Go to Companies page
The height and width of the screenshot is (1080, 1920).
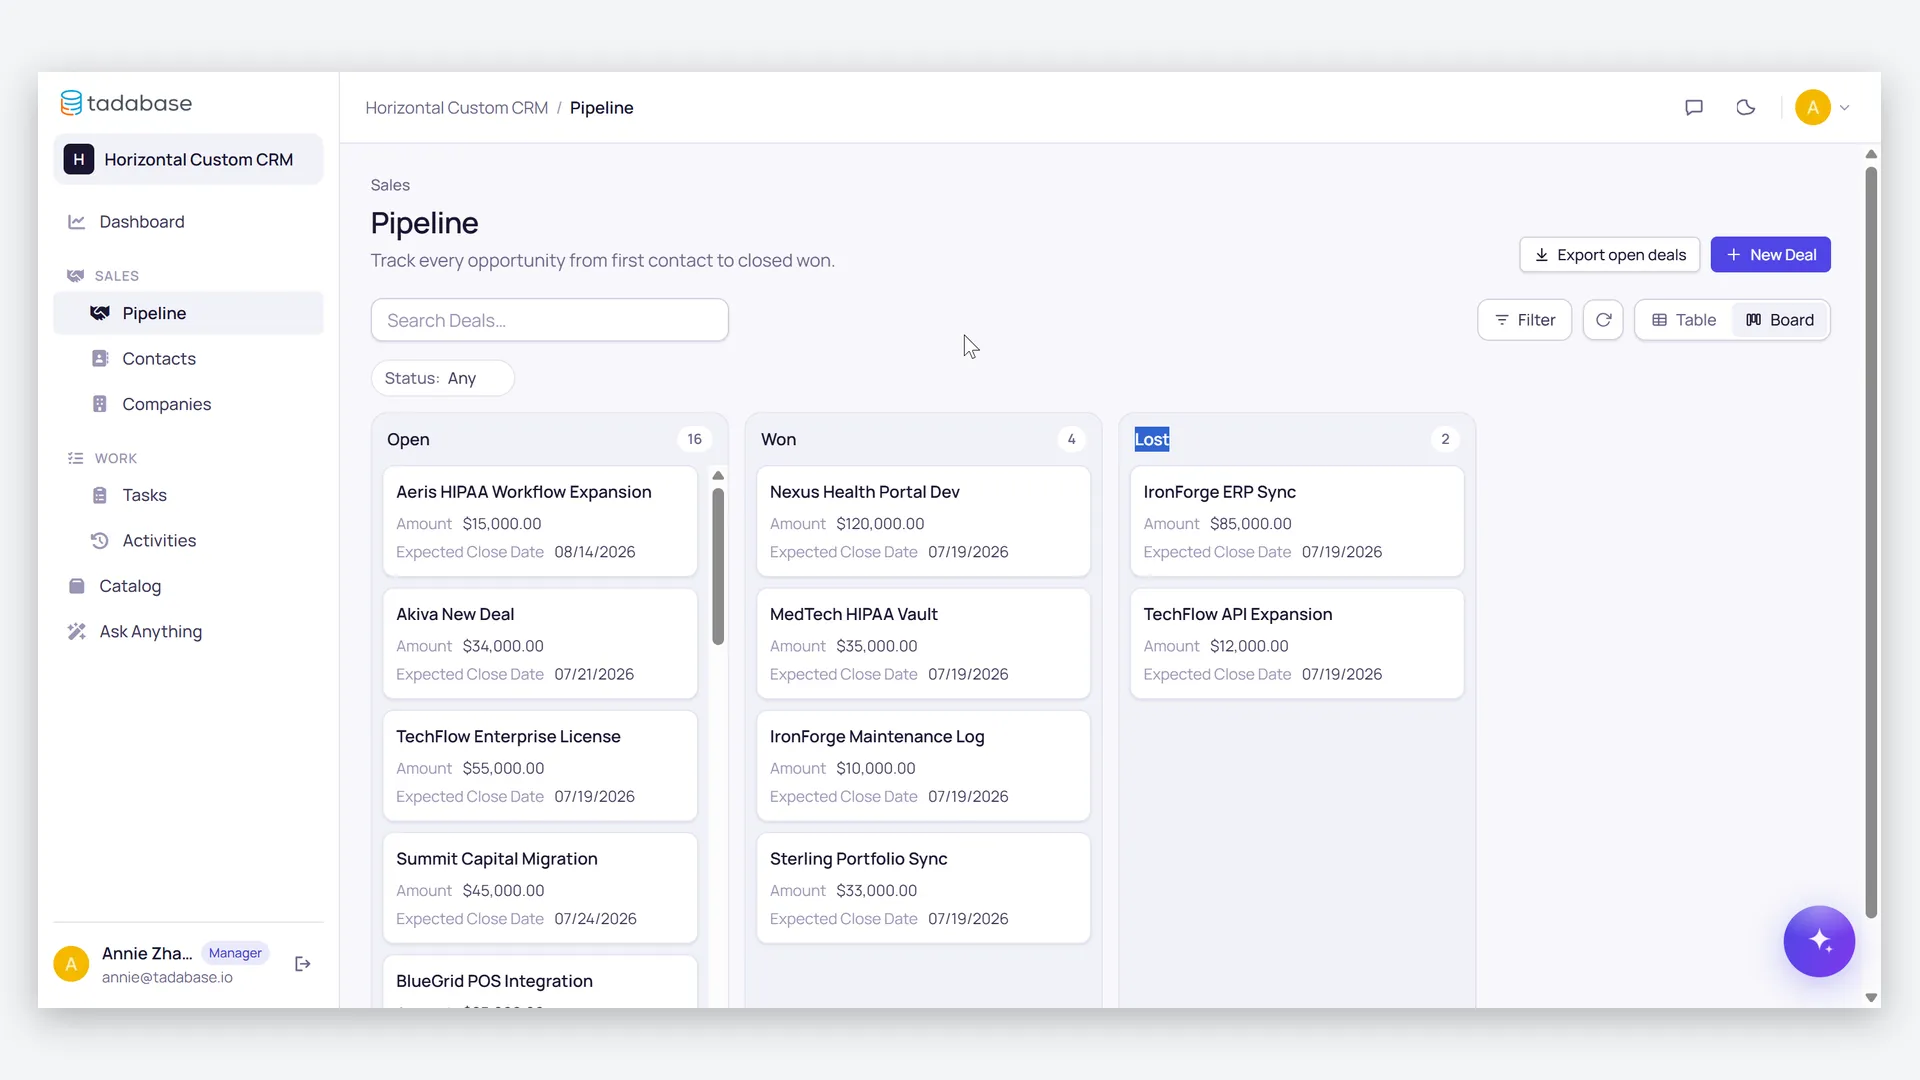[188, 404]
